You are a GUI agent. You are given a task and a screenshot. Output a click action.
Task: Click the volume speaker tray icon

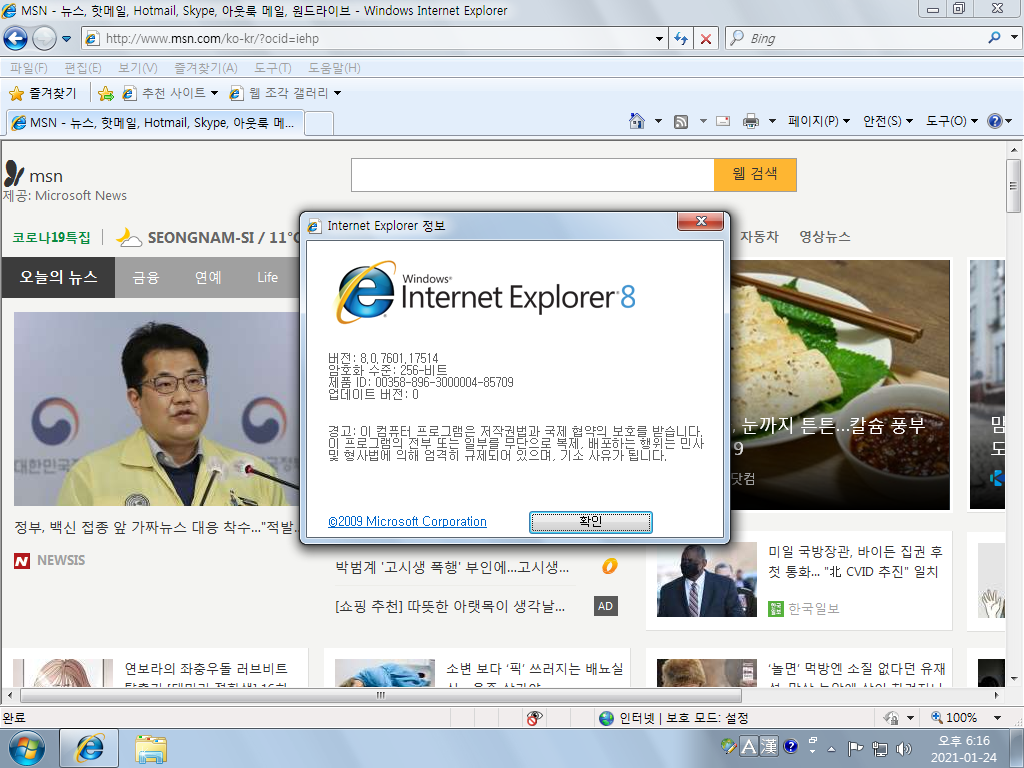(904, 748)
